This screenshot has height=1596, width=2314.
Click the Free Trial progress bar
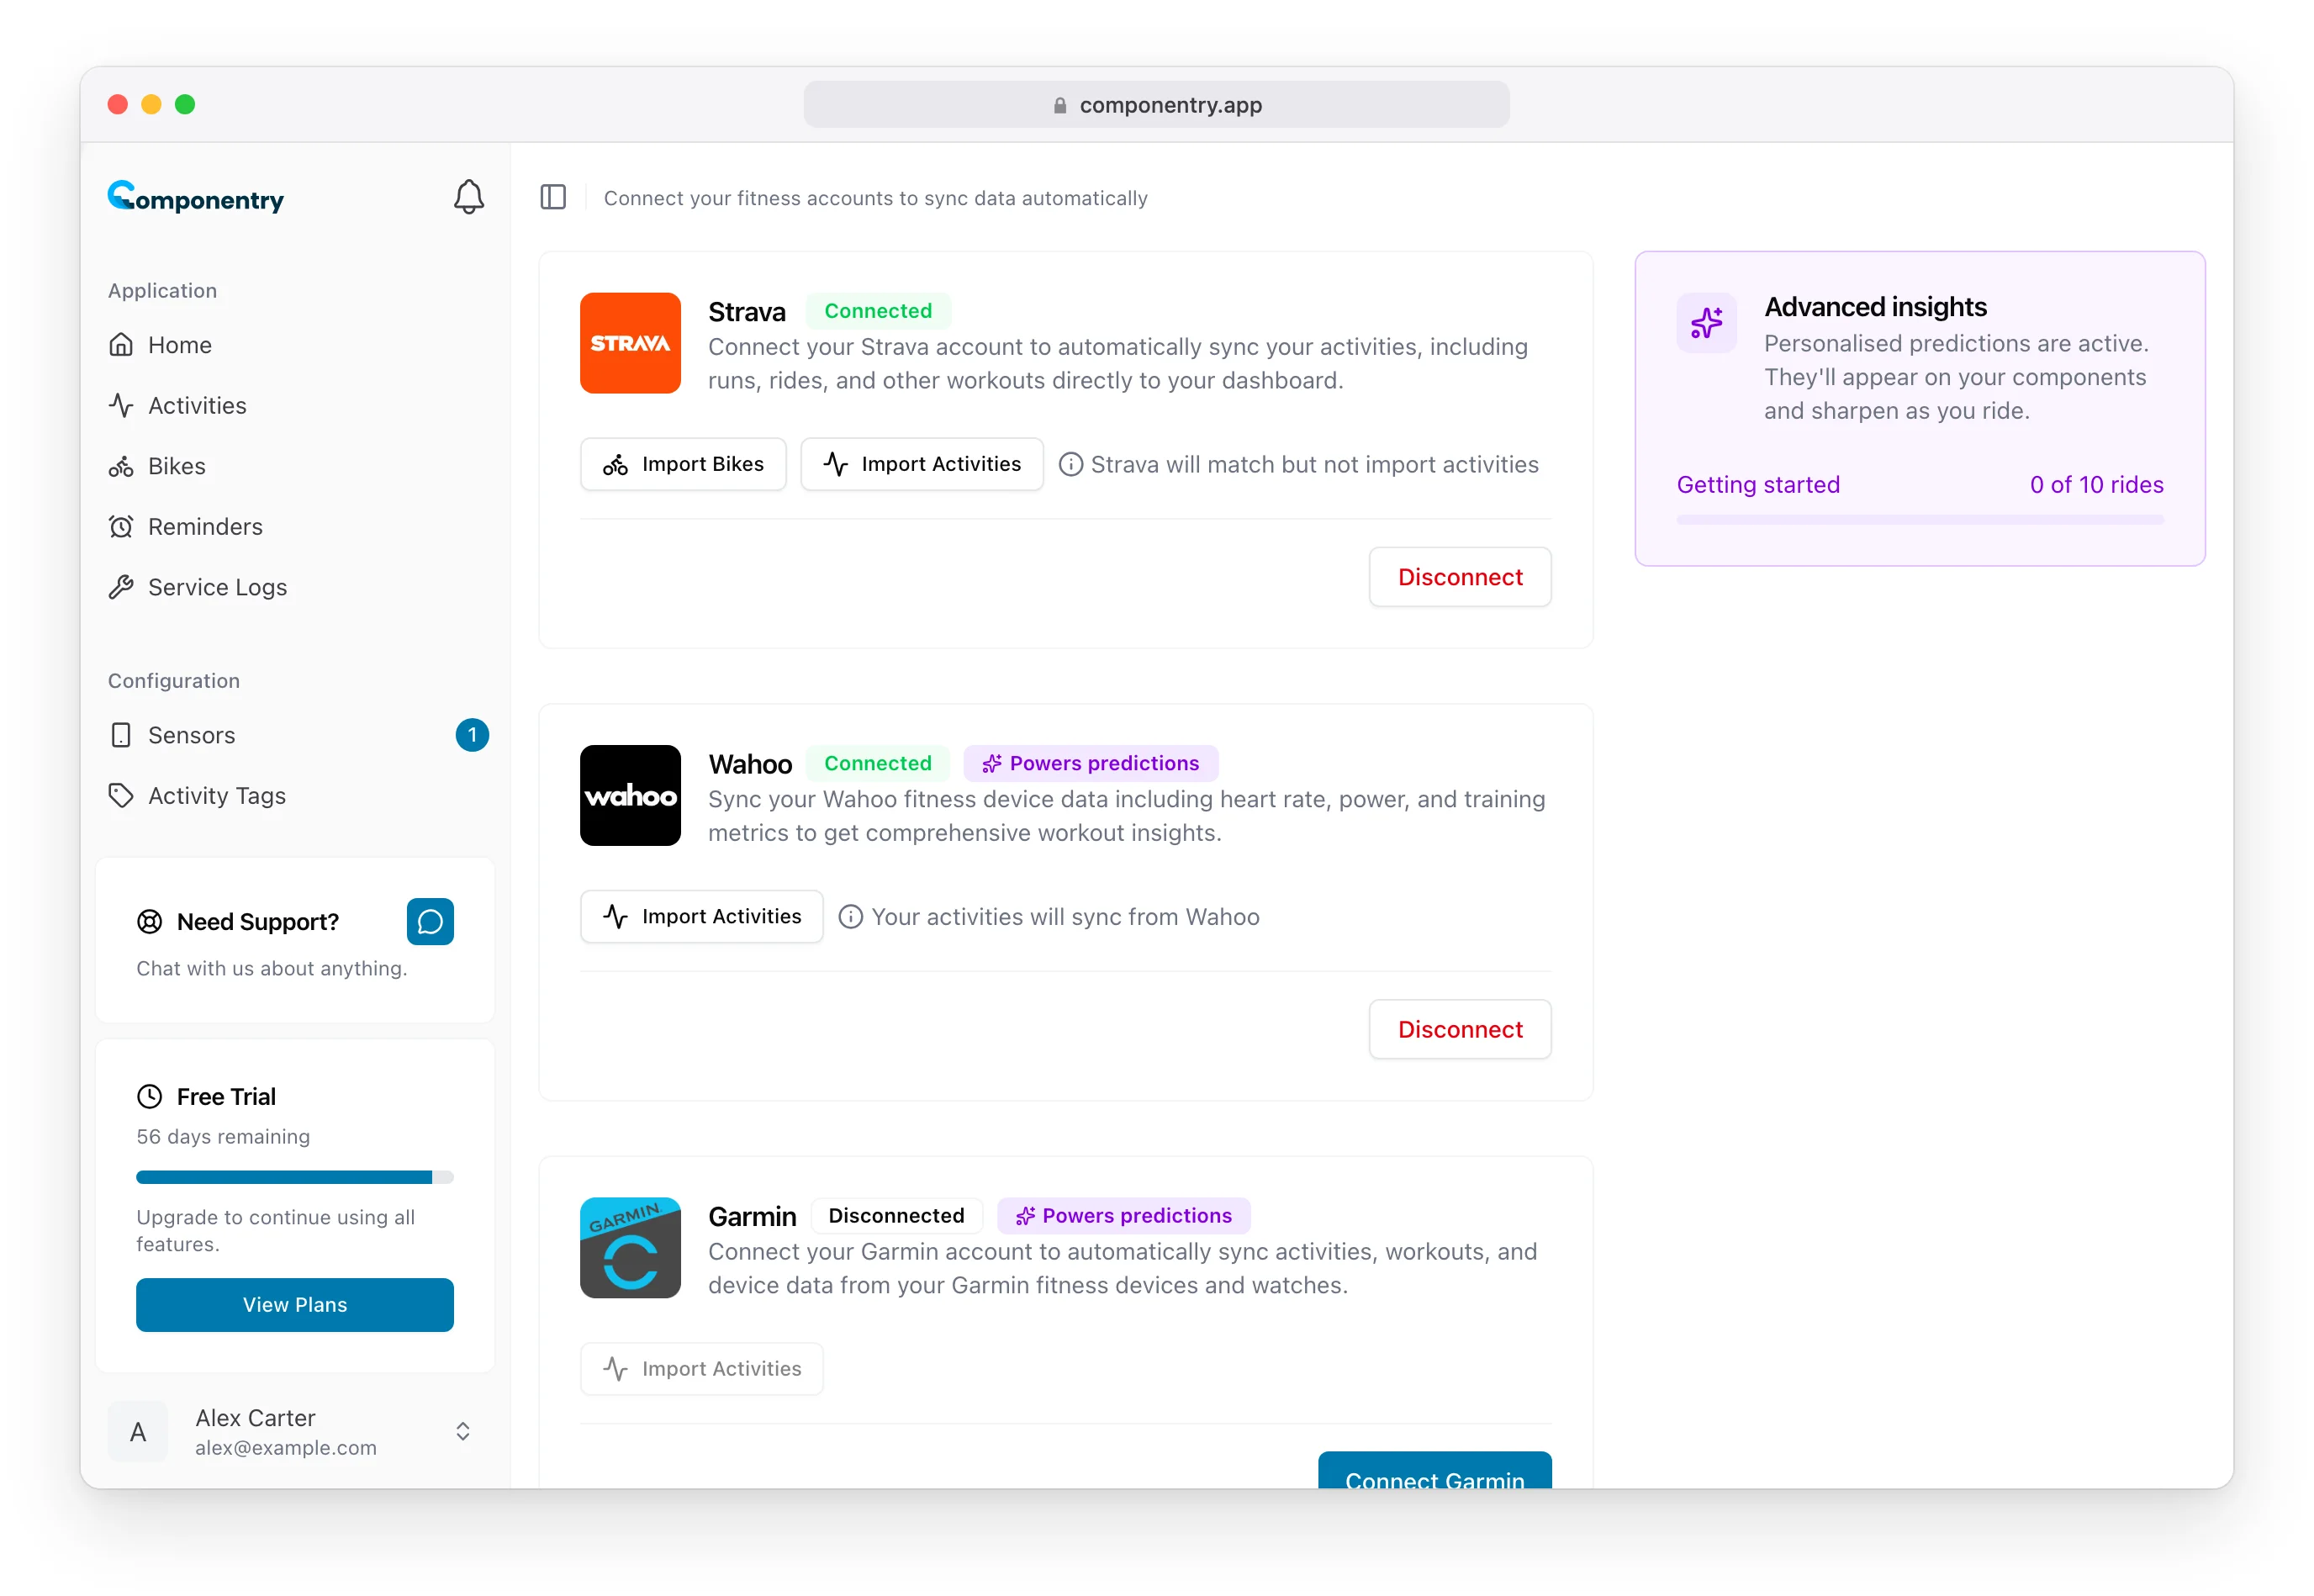point(295,1177)
